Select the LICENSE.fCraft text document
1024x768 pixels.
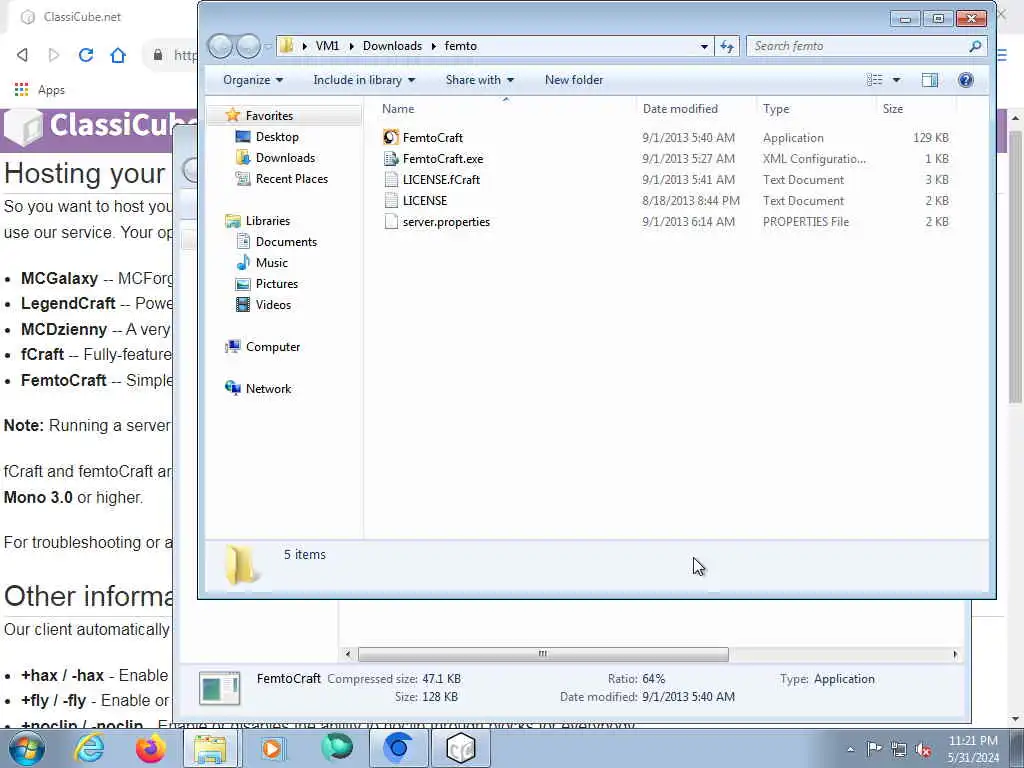coord(441,180)
